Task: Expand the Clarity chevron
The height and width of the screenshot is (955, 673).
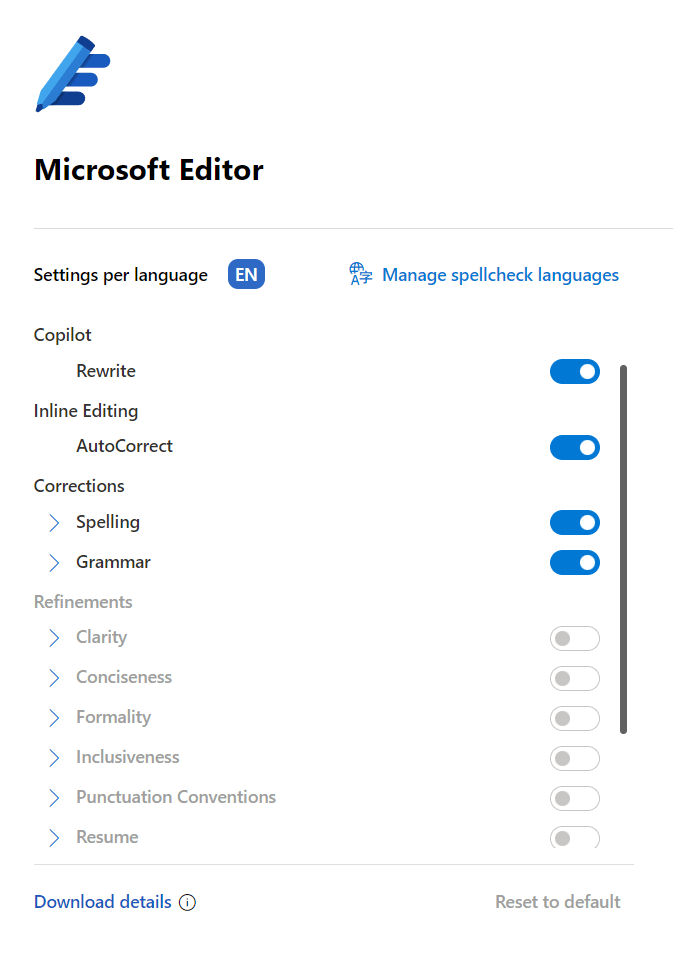Action: point(54,638)
